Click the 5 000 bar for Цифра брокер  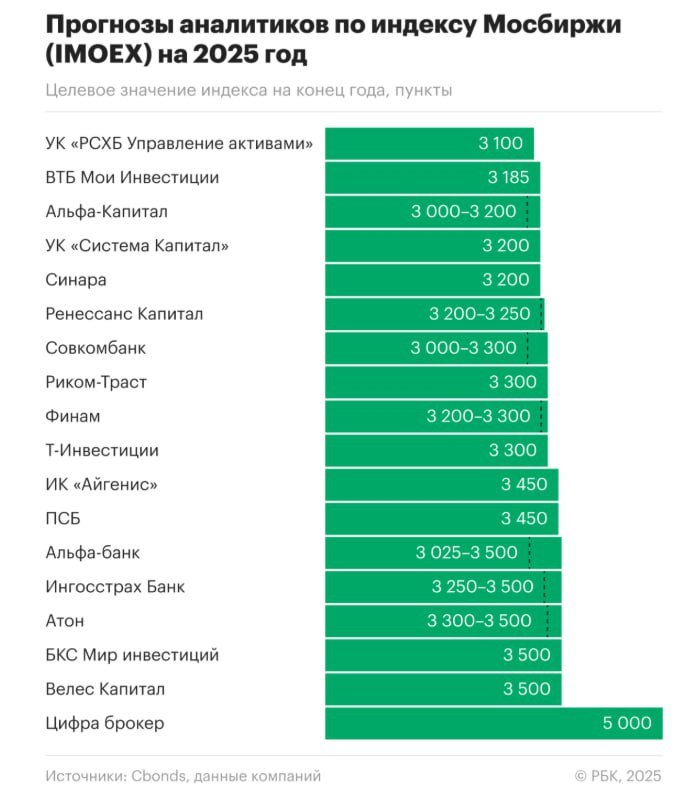pyautogui.click(x=493, y=723)
